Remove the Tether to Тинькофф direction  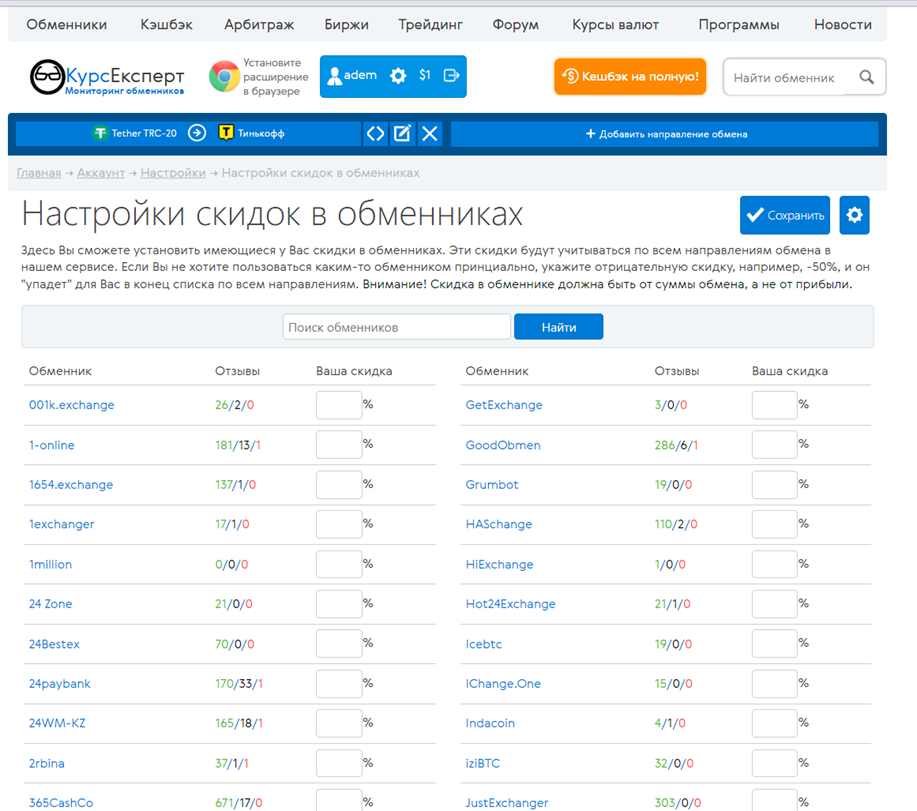point(430,134)
